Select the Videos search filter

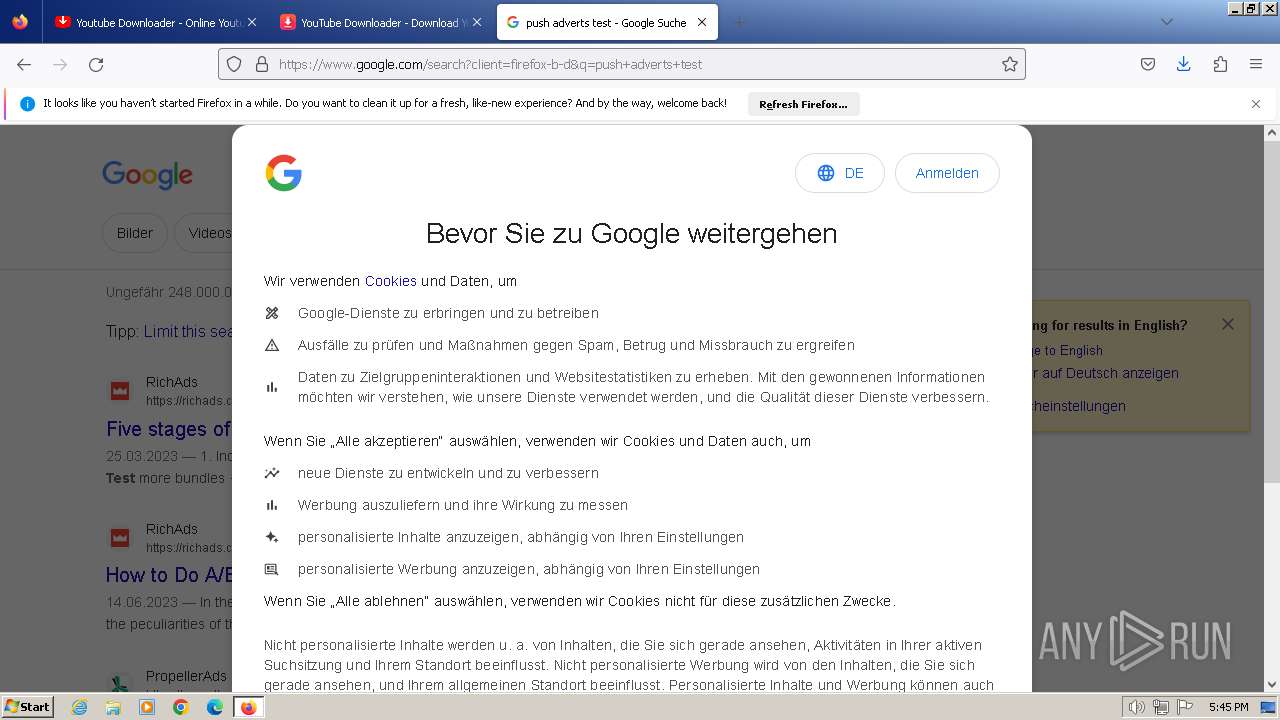[x=204, y=233]
